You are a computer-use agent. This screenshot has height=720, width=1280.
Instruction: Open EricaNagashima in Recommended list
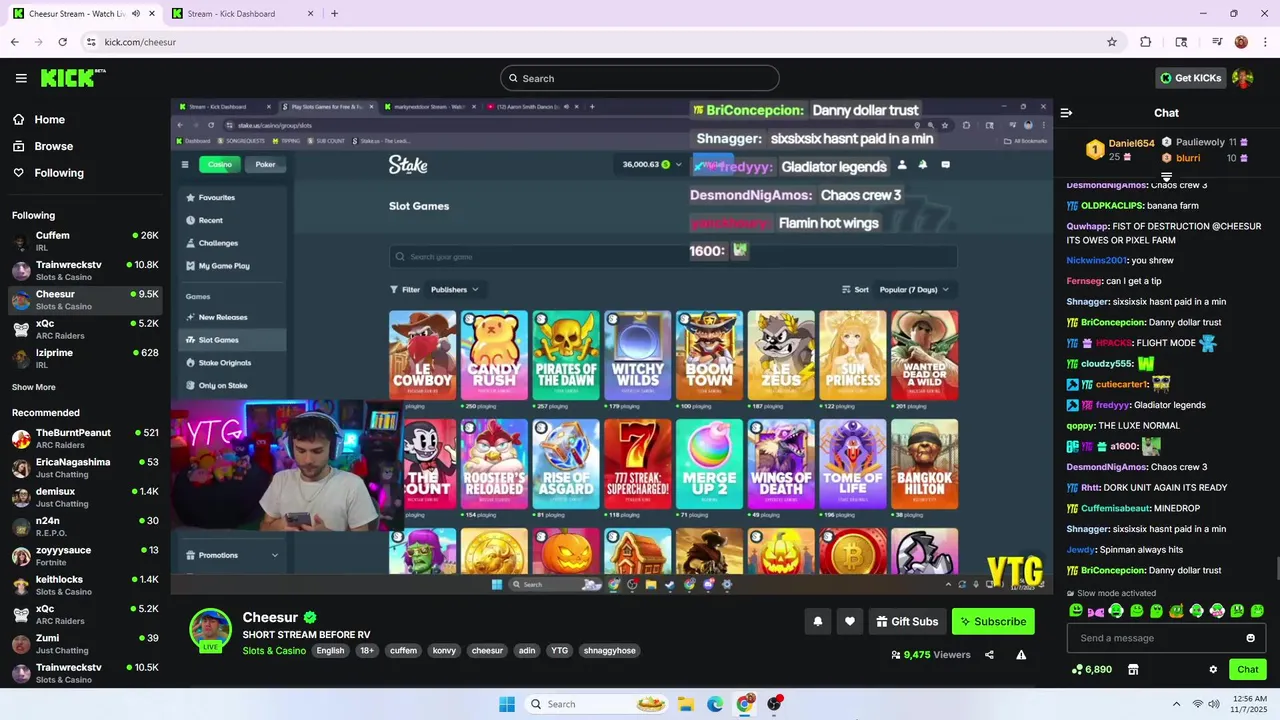(x=85, y=467)
